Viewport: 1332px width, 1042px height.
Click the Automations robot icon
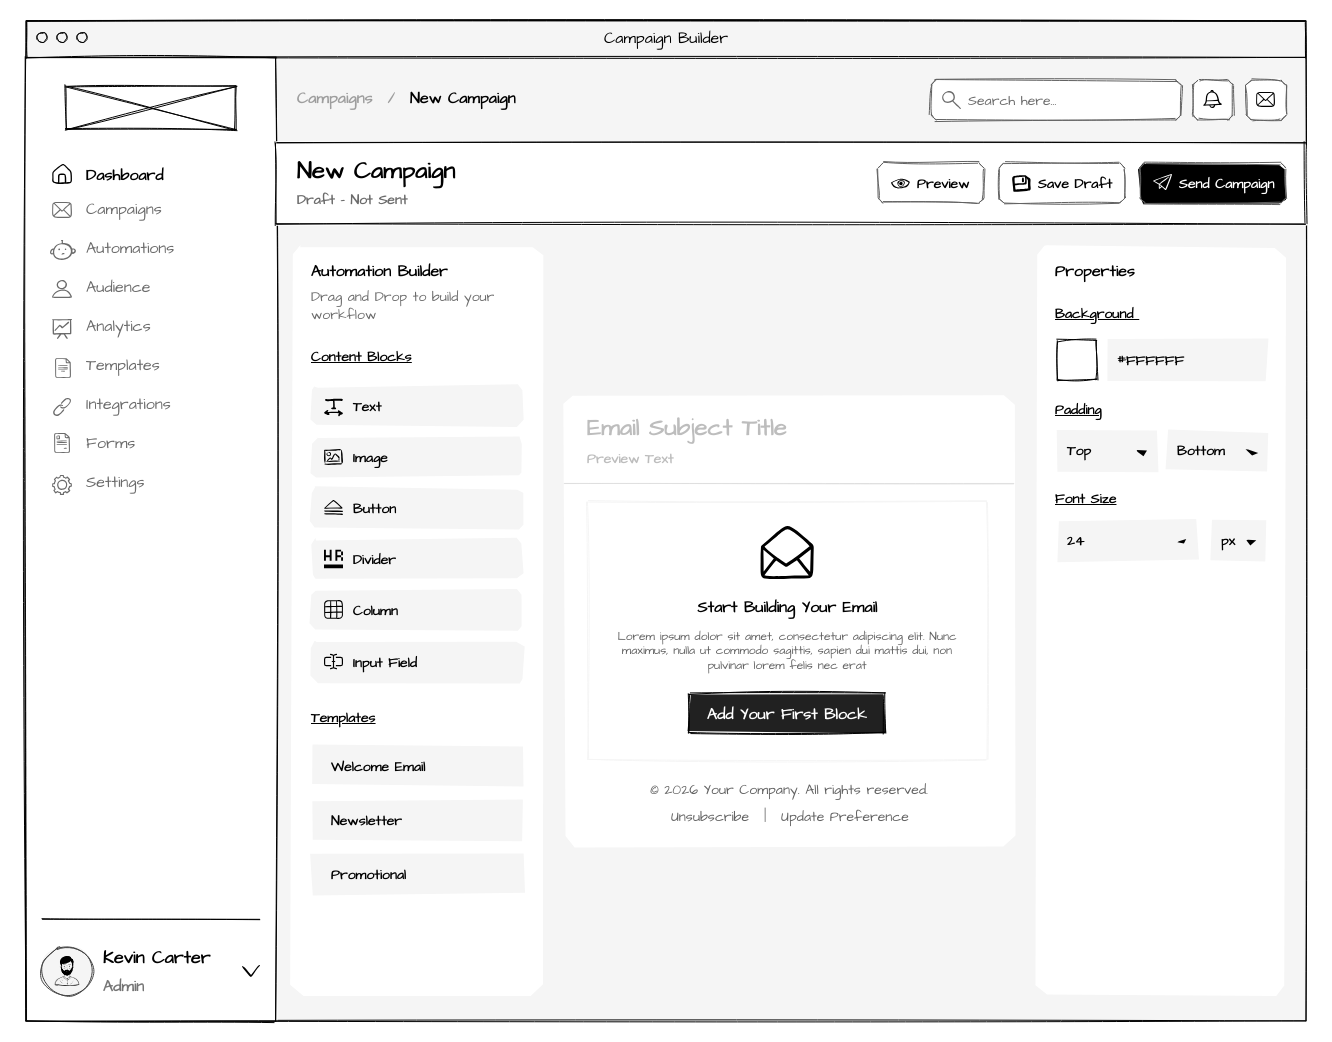click(62, 249)
